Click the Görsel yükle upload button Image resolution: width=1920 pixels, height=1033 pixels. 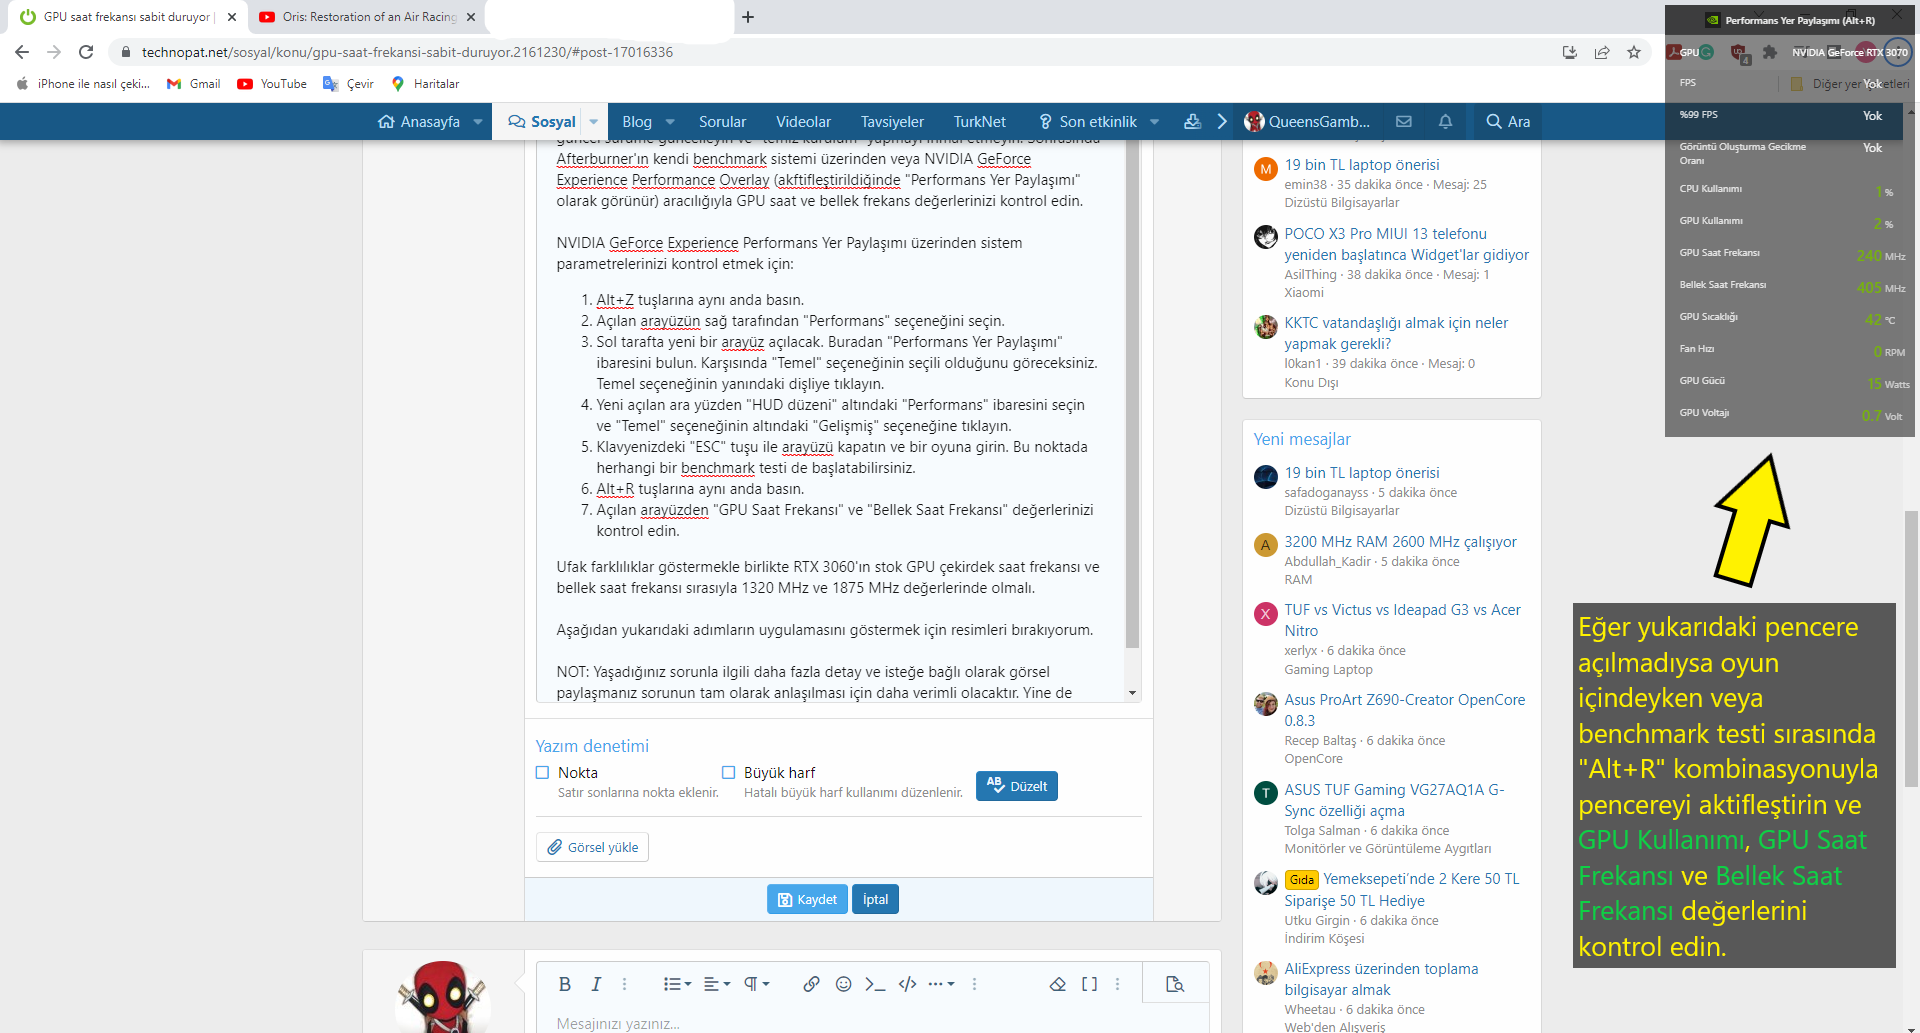coord(592,847)
